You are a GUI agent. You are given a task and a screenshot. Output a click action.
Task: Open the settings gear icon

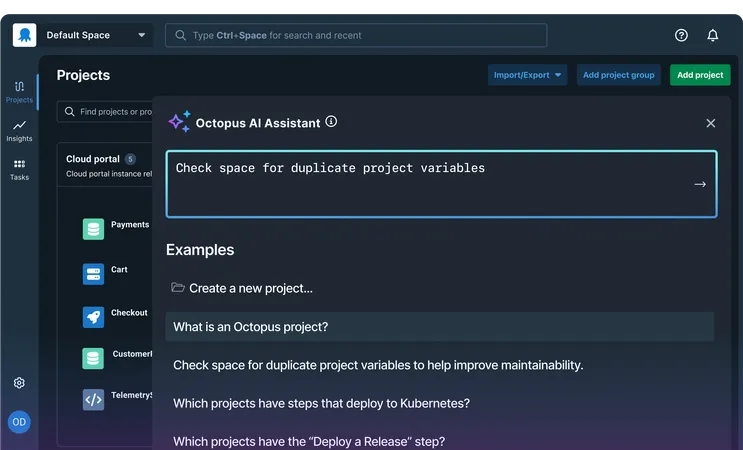pos(19,383)
